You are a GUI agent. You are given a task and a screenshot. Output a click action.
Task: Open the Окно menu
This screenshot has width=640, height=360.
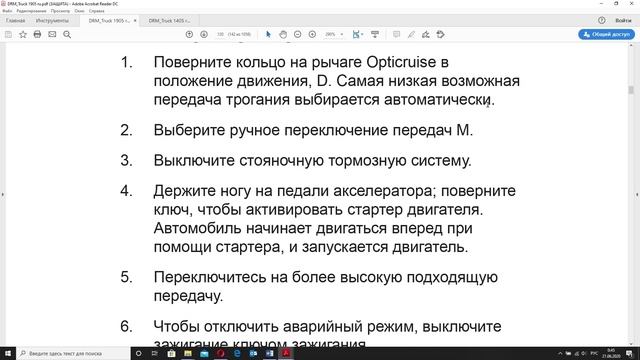[80, 11]
